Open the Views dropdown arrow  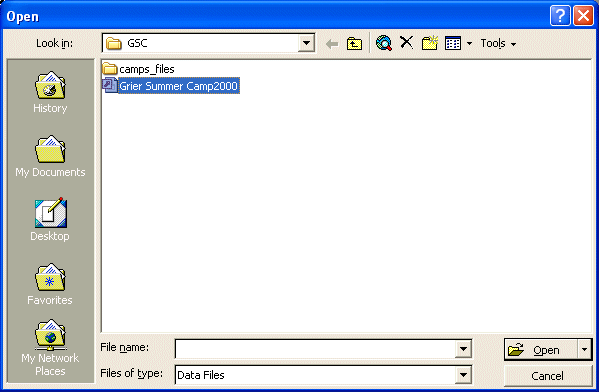click(x=469, y=44)
